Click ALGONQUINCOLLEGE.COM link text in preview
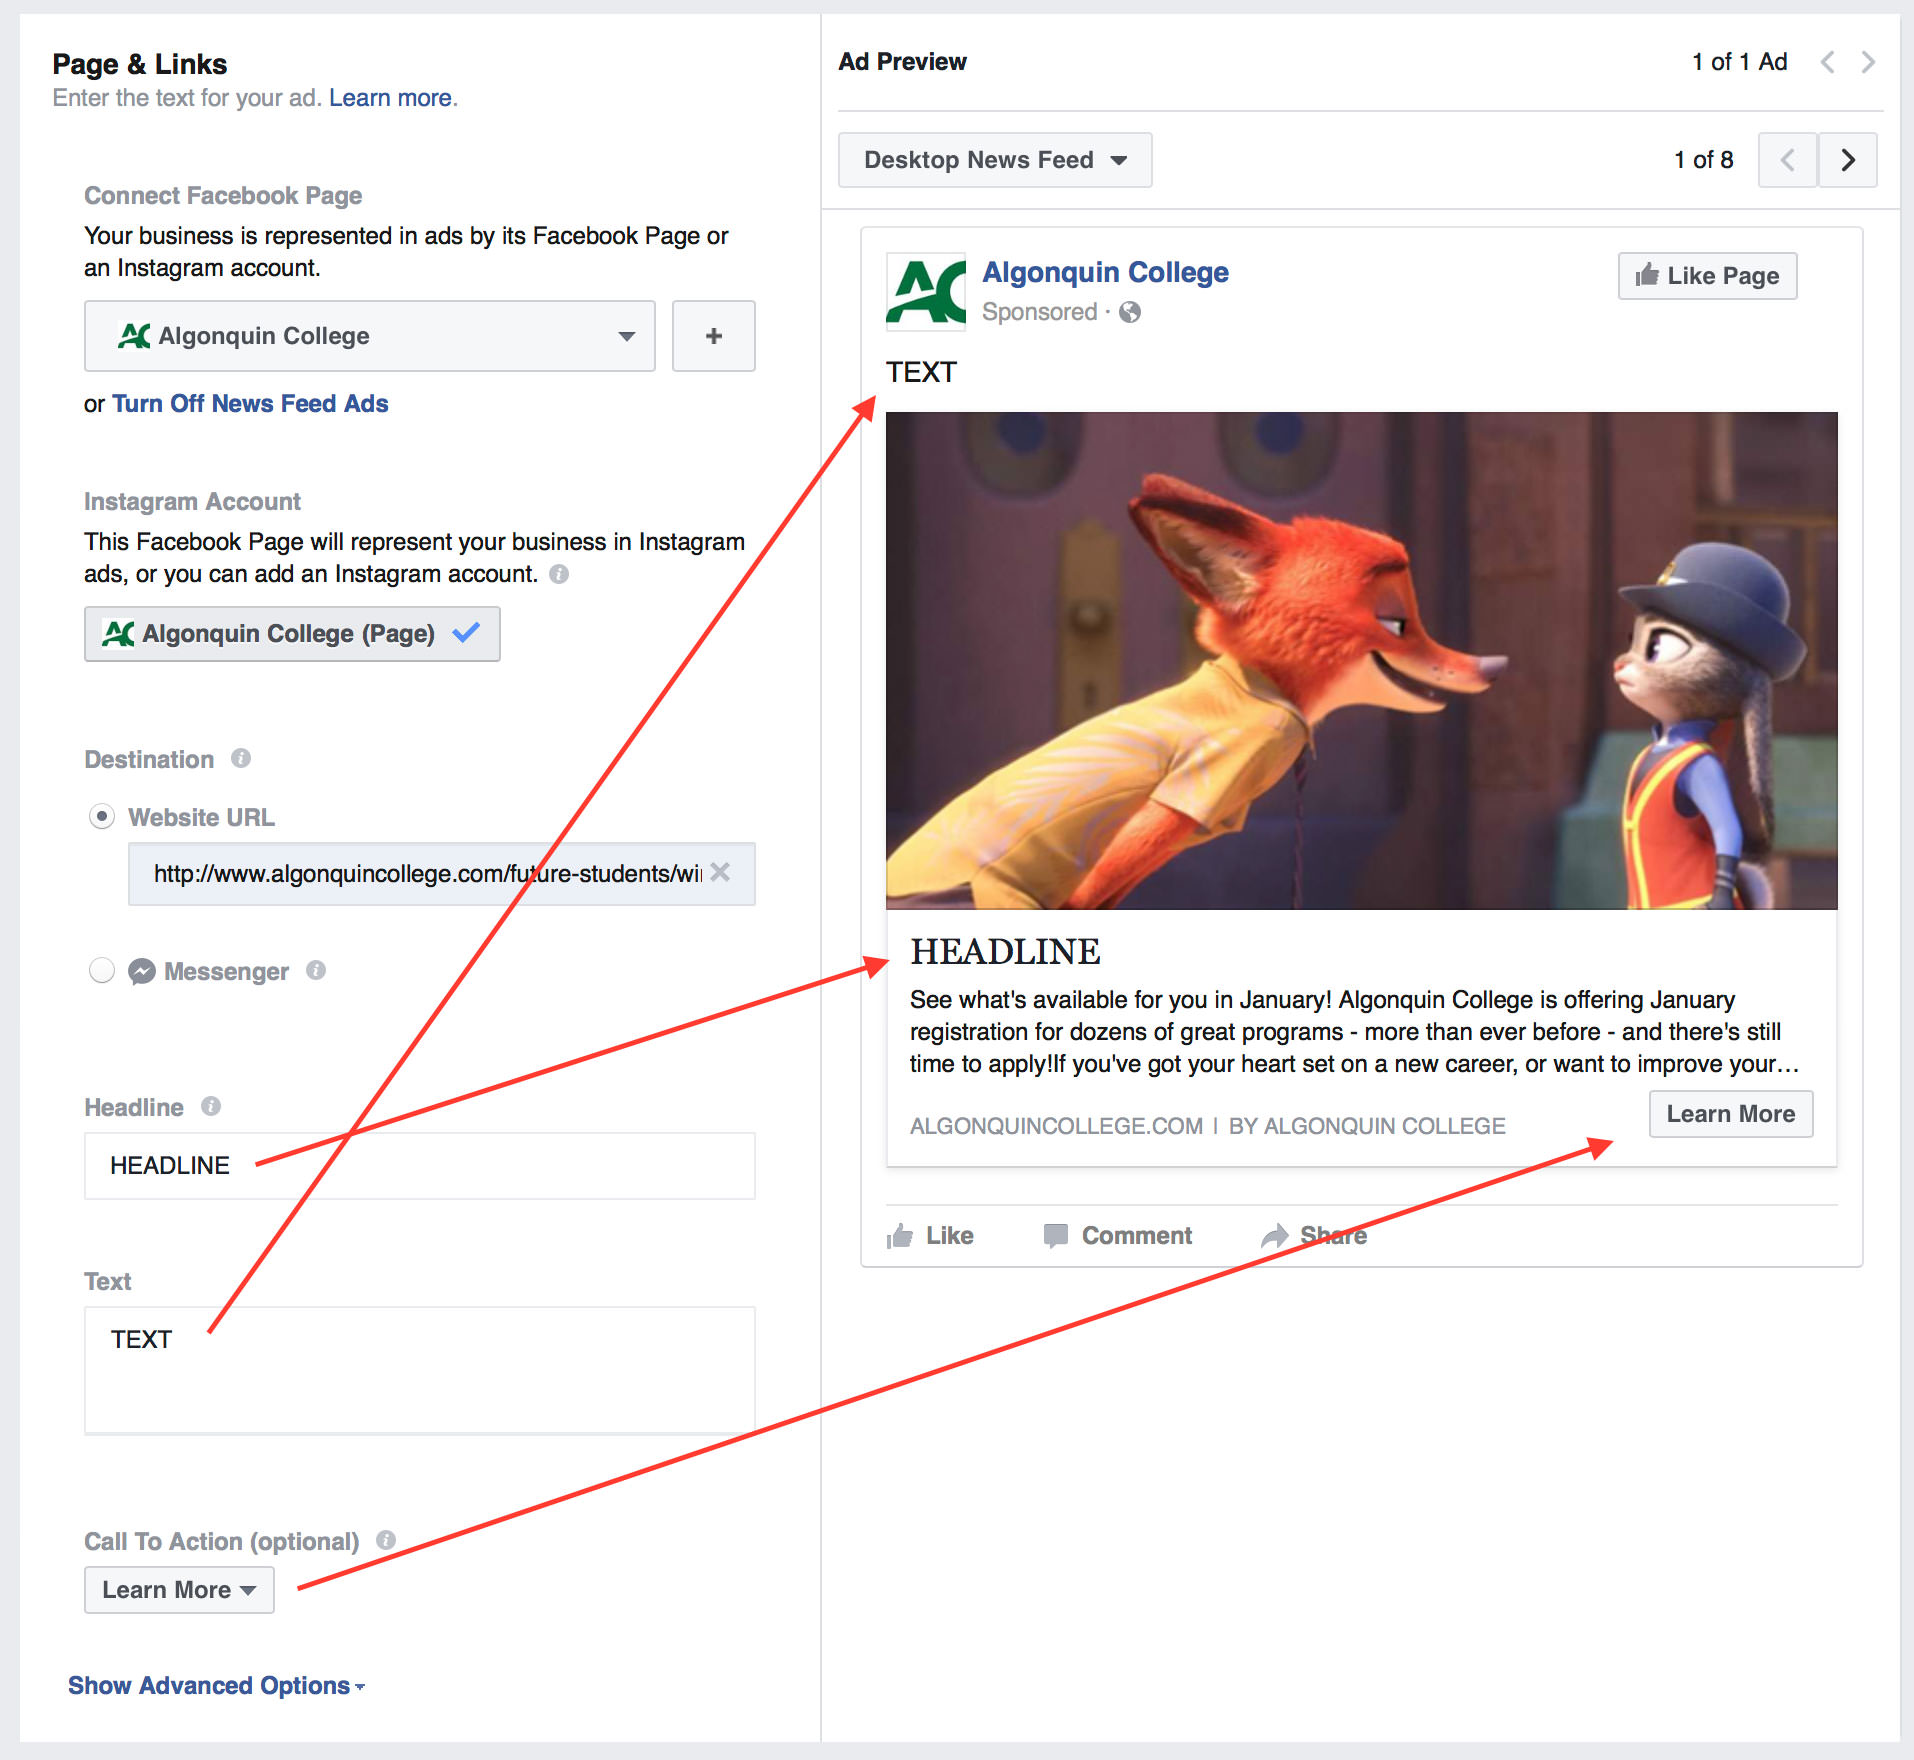 point(1056,1126)
